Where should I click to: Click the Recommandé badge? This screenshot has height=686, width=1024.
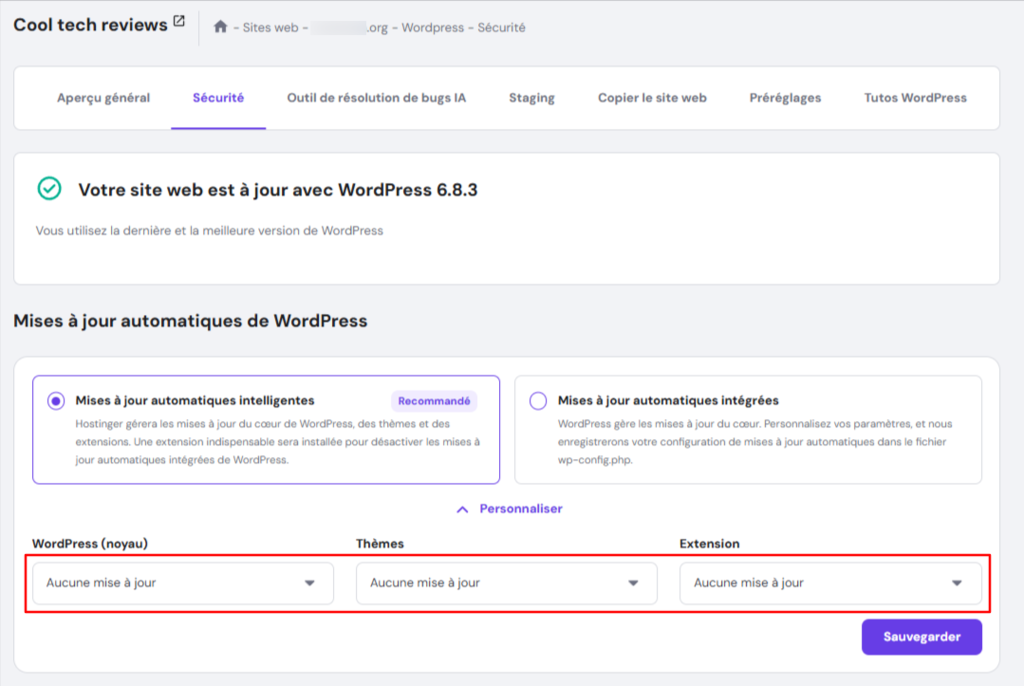click(x=434, y=400)
